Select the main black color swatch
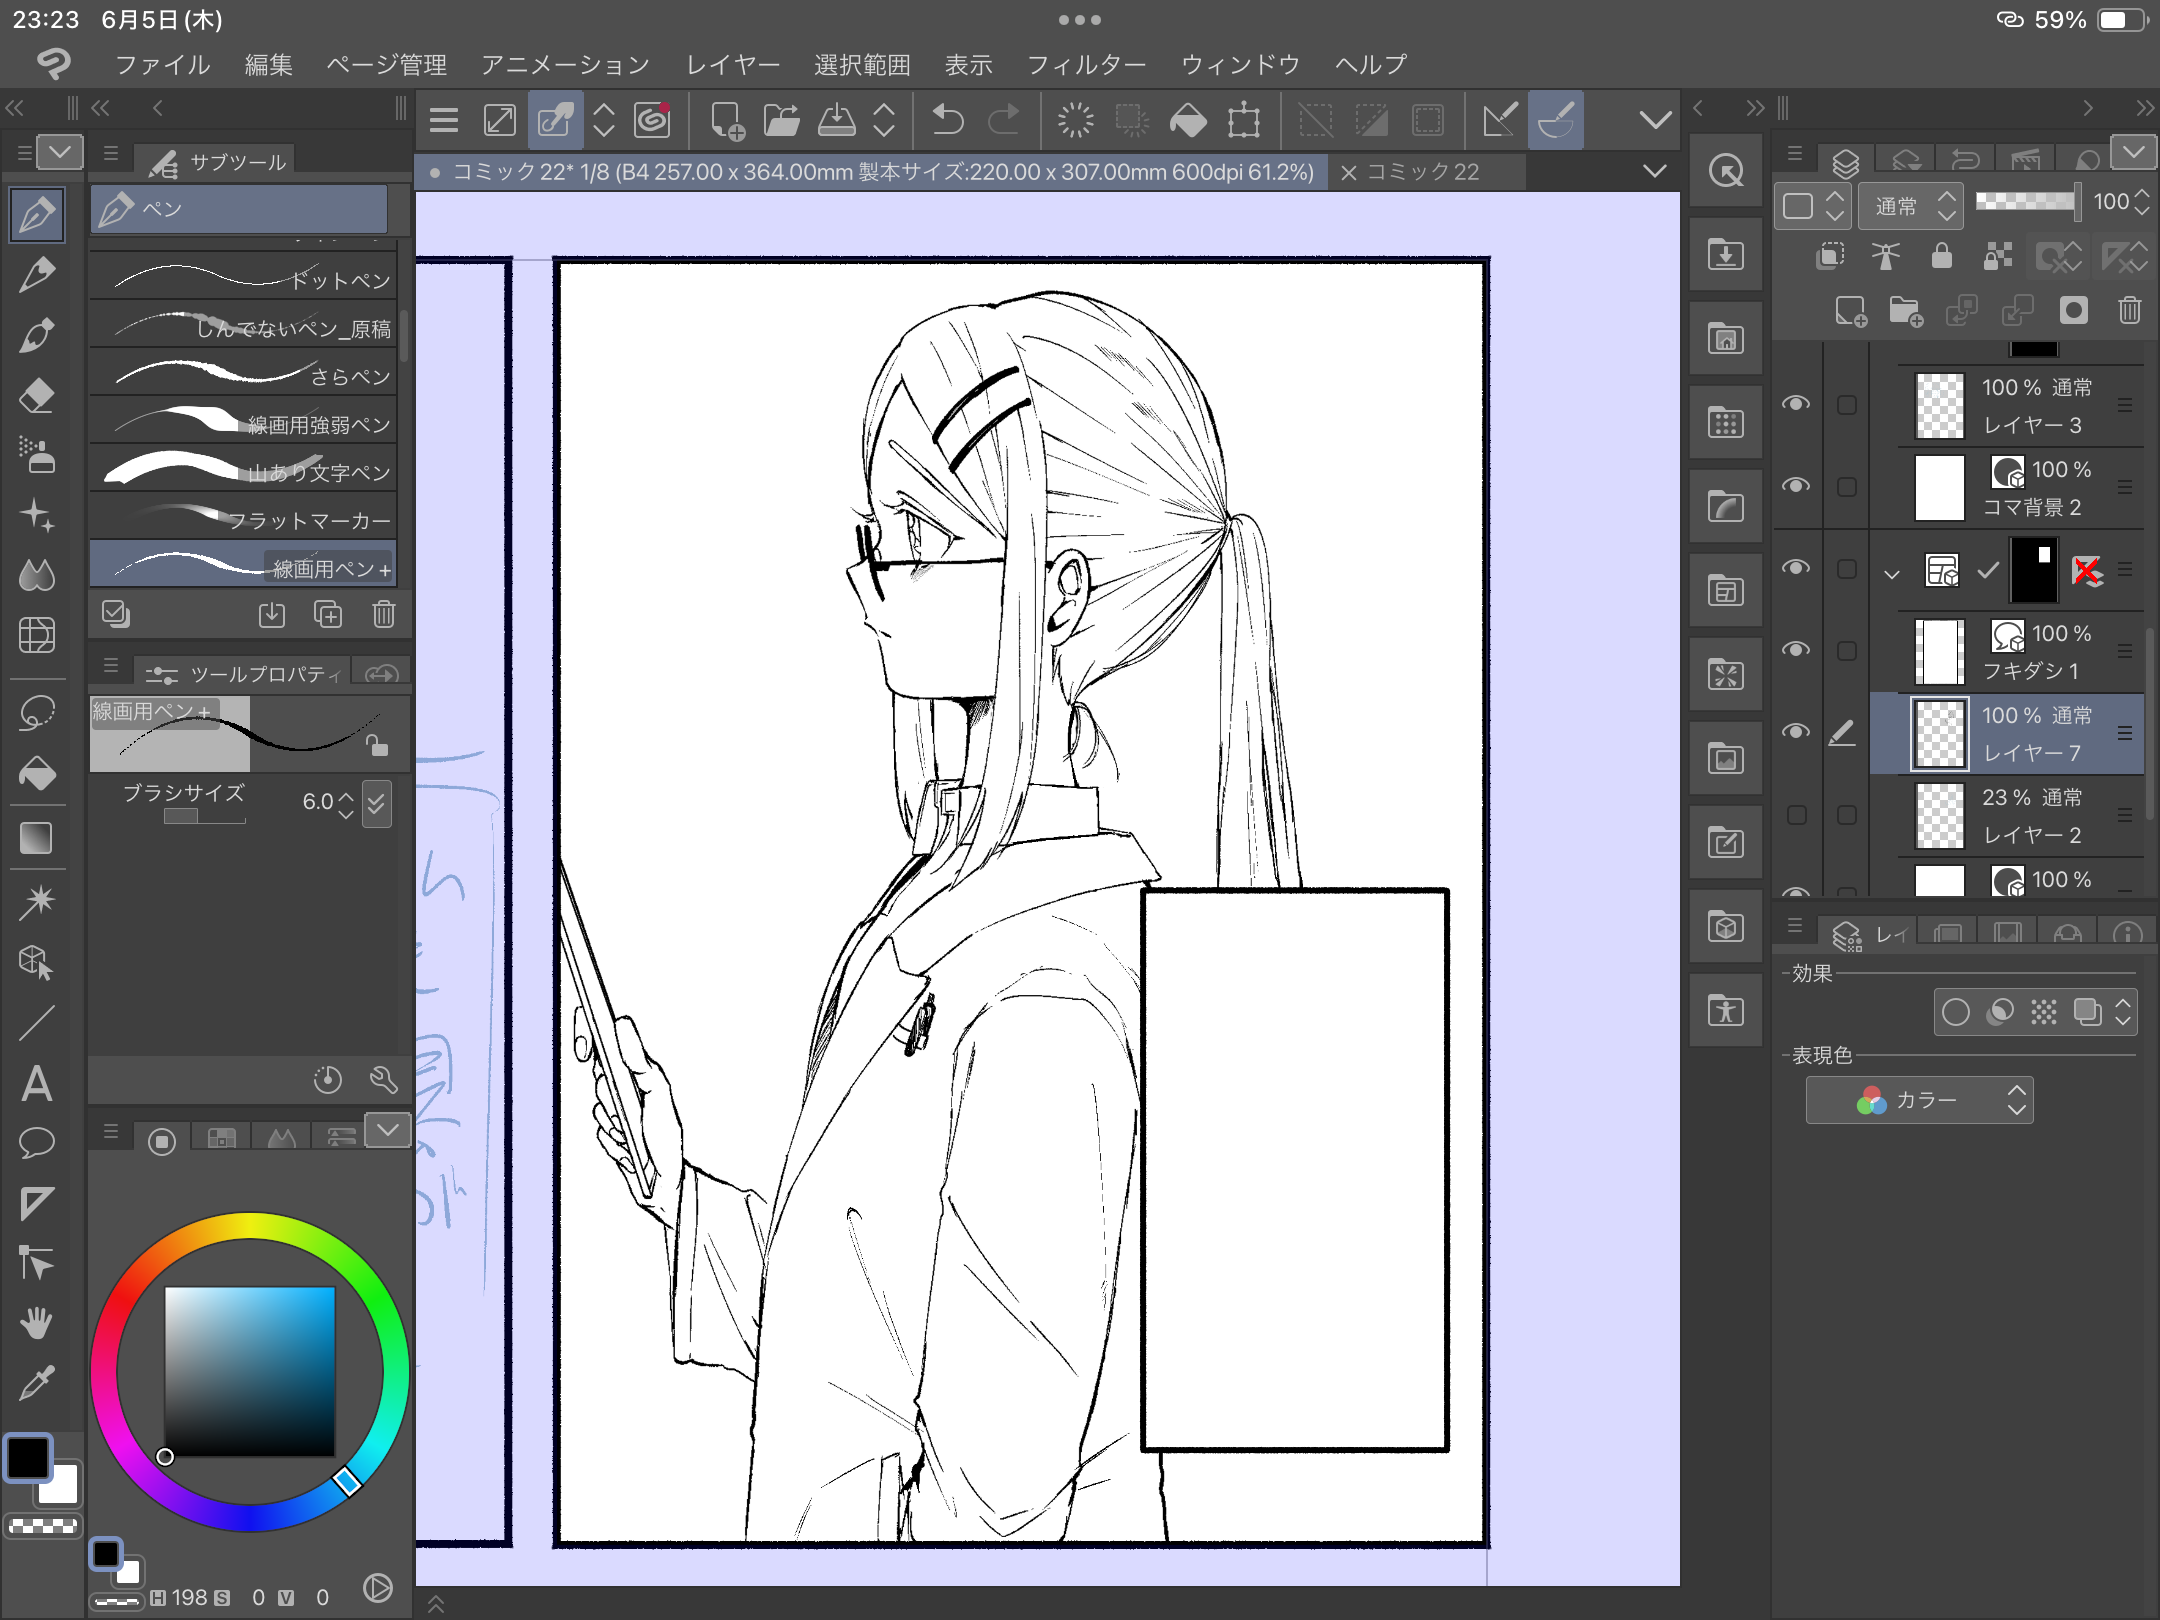Screen dimensions: 2160x1620 click(x=28, y=1457)
